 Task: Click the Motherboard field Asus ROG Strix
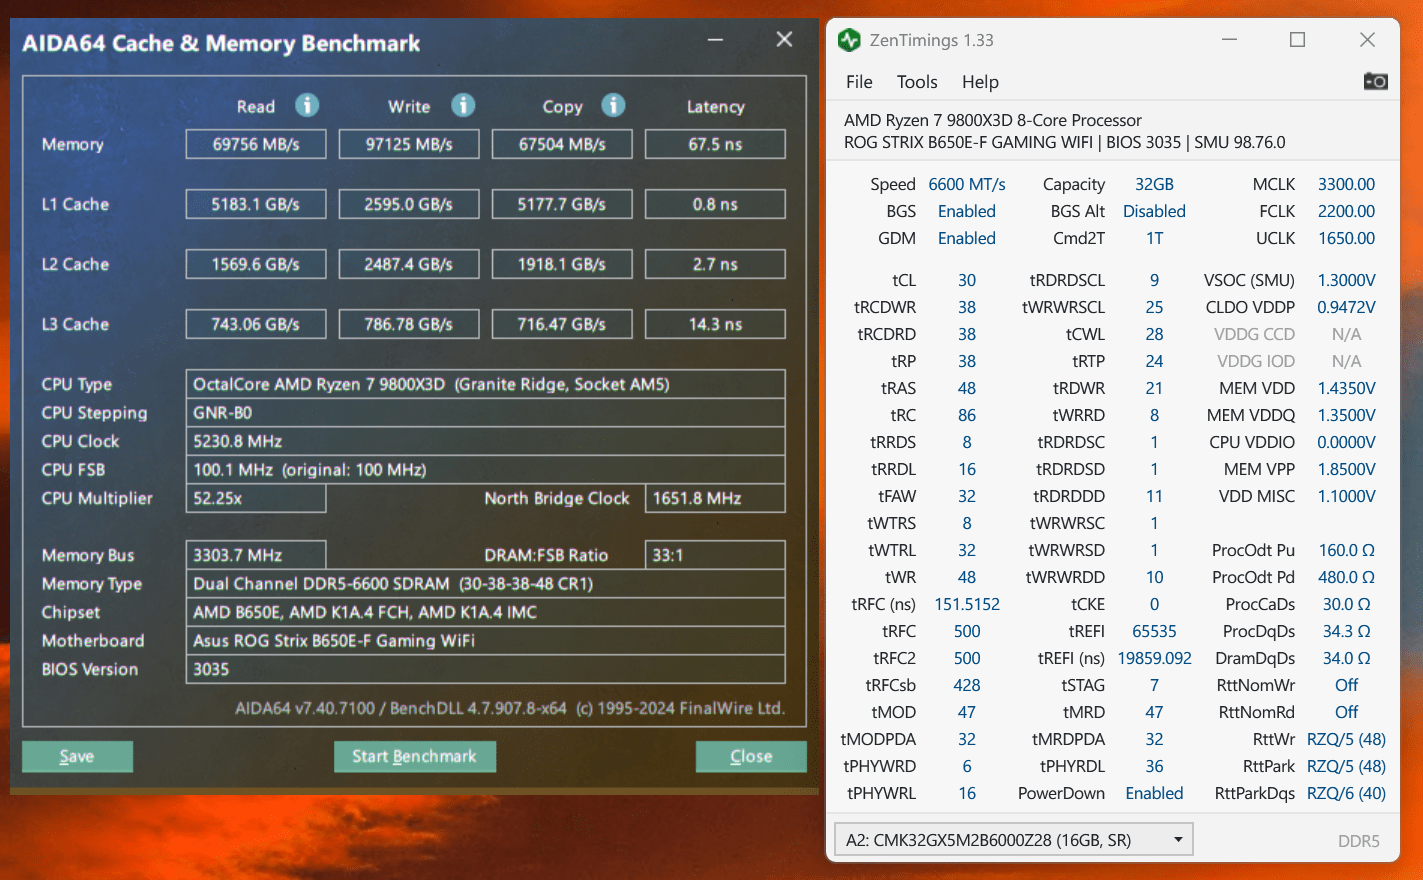(x=485, y=640)
